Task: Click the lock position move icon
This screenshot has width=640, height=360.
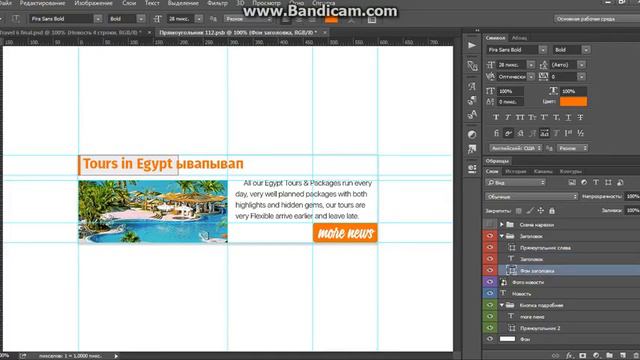Action: [x=540, y=211]
